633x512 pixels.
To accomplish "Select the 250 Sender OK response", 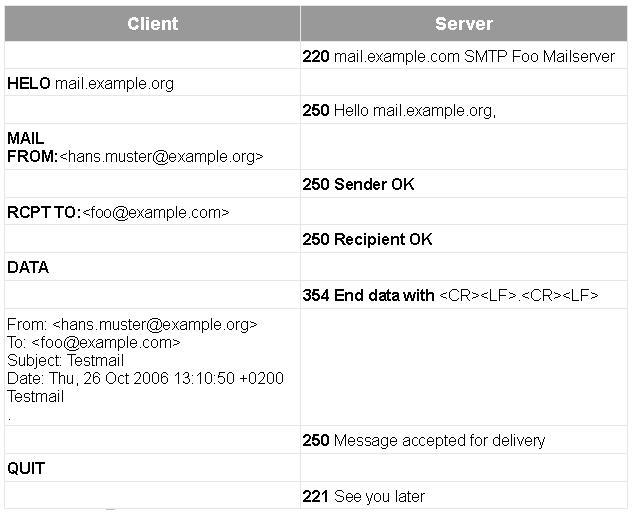I will (358, 184).
